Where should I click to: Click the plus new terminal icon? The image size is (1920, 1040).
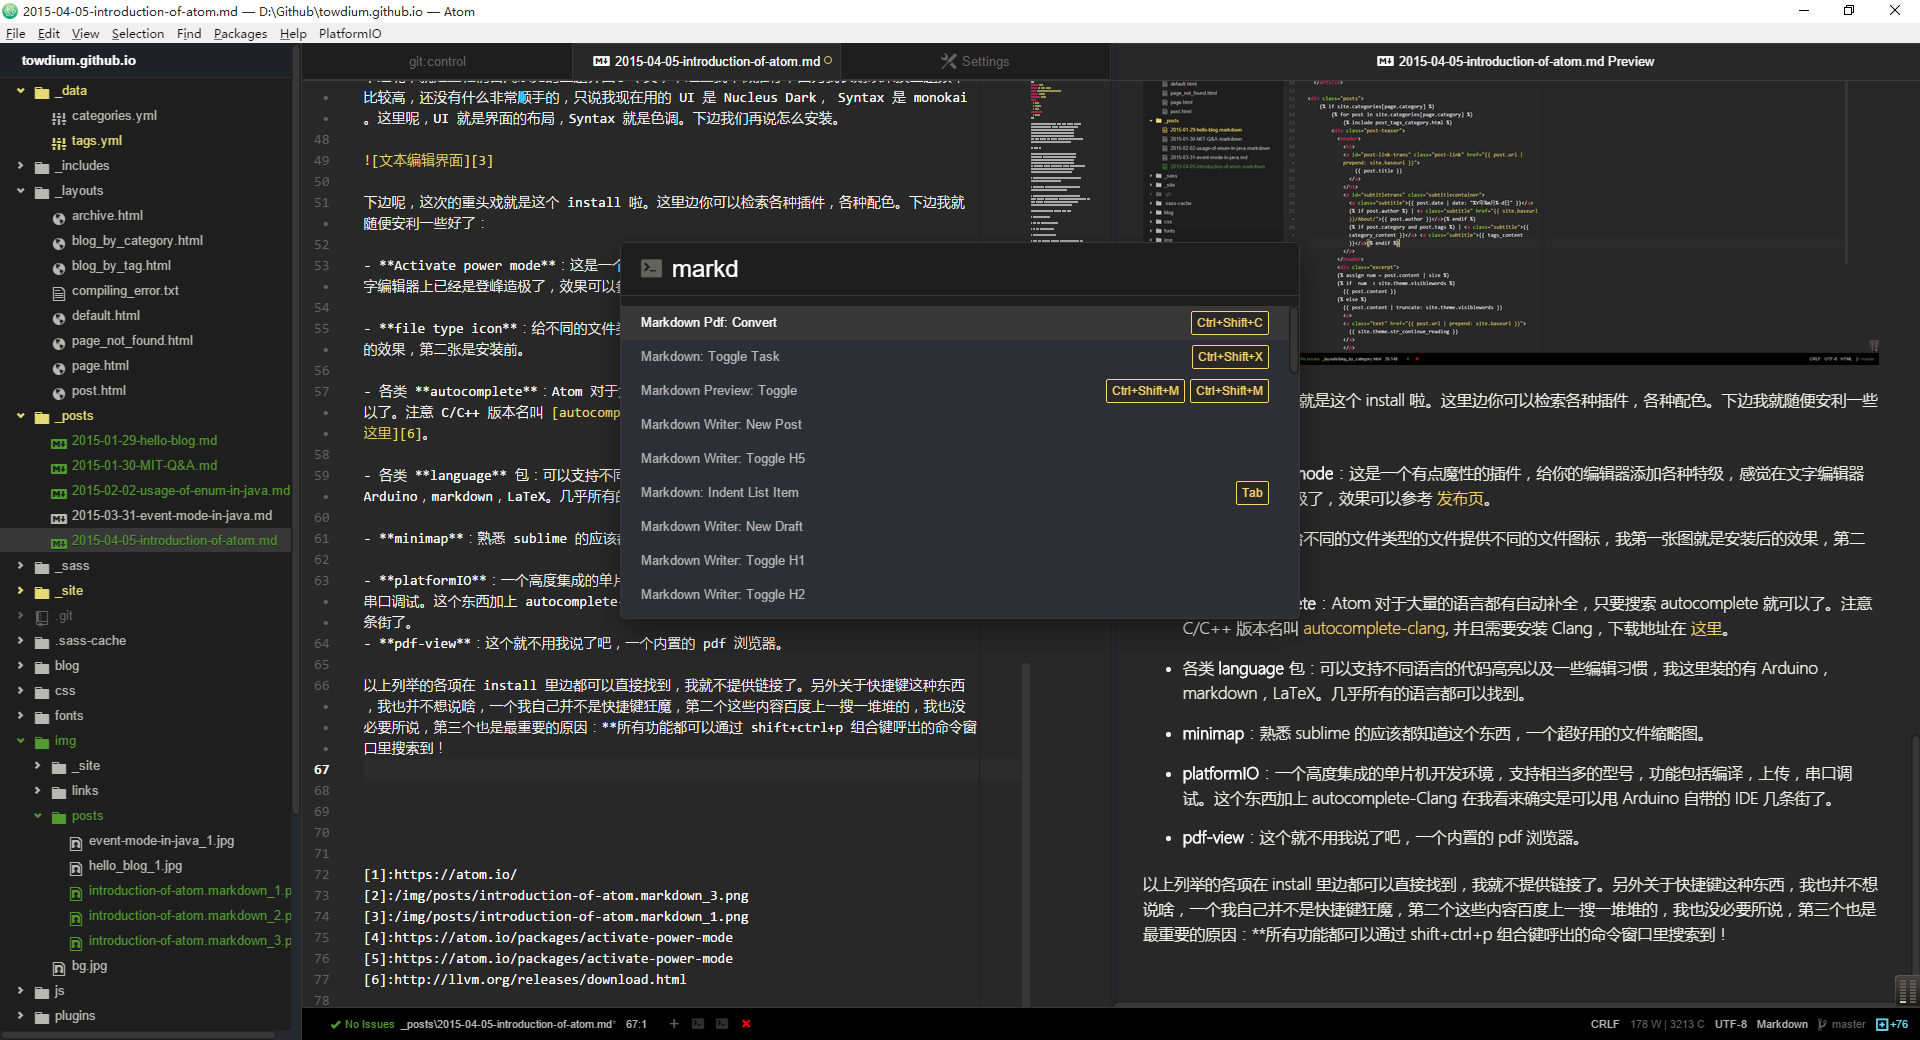click(x=674, y=1024)
